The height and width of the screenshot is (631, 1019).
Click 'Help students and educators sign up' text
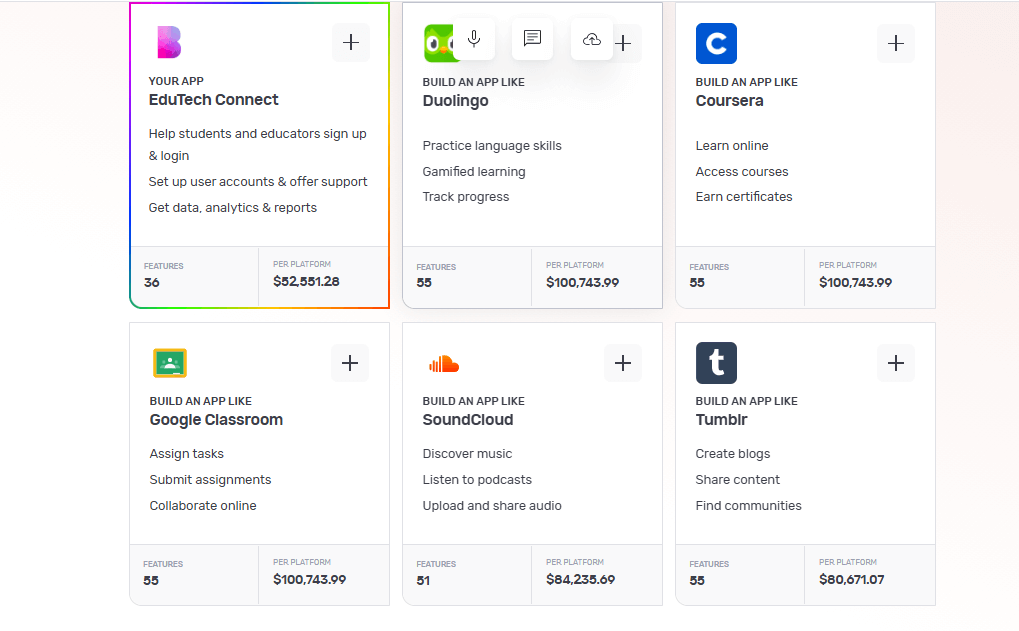257,134
